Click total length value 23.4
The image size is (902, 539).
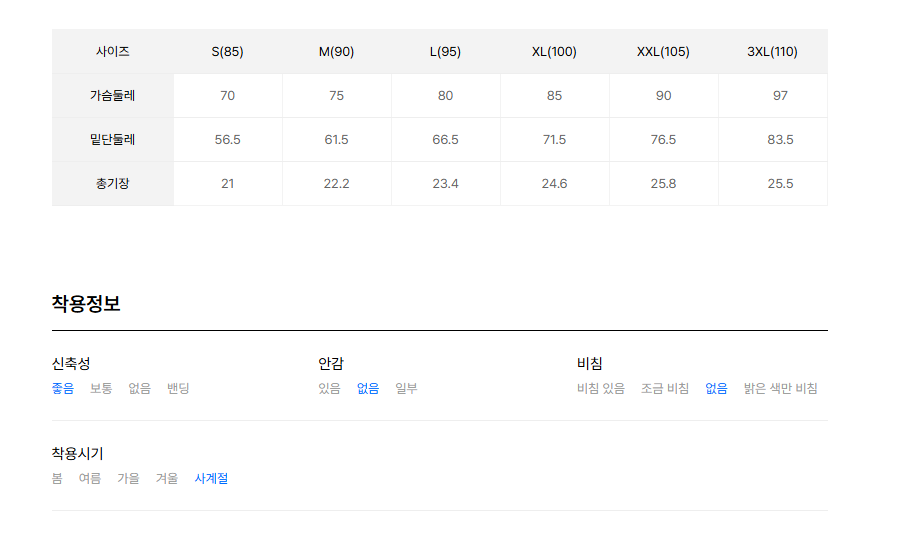tap(445, 184)
